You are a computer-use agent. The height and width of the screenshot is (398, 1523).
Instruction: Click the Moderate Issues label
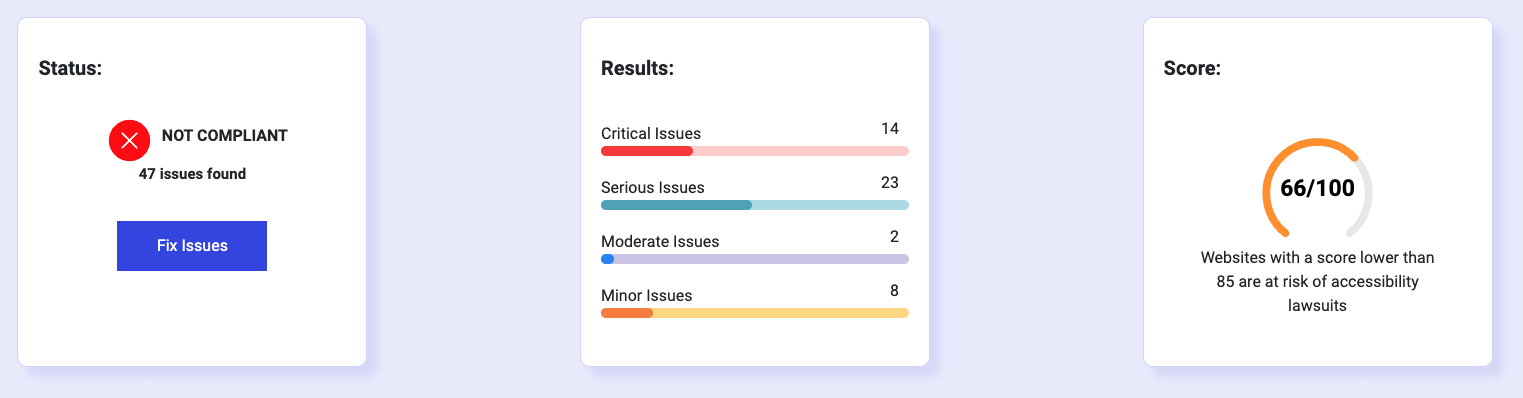click(x=660, y=242)
